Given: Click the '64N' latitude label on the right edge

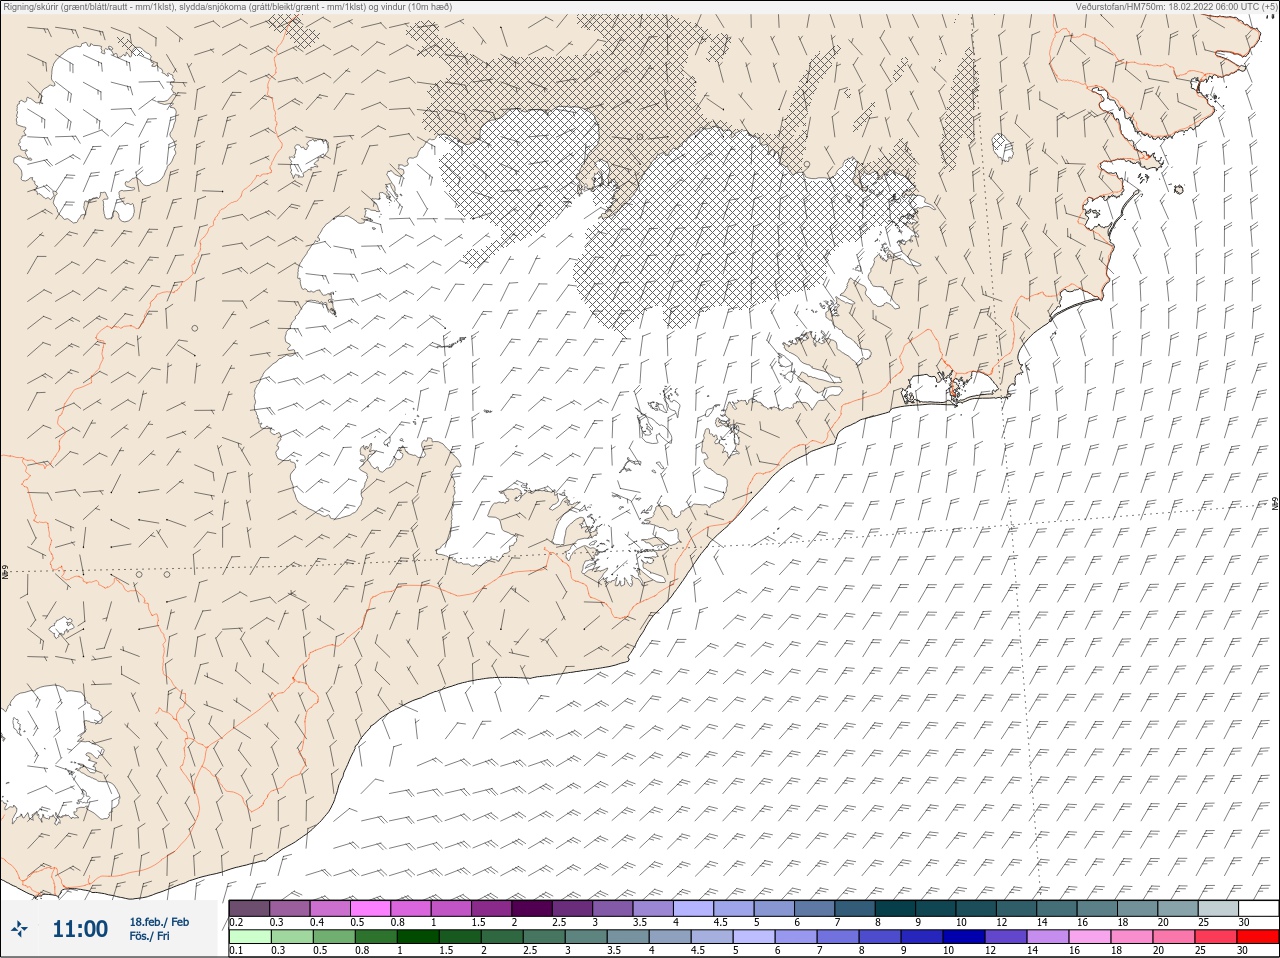Looking at the screenshot, I should tap(1275, 503).
